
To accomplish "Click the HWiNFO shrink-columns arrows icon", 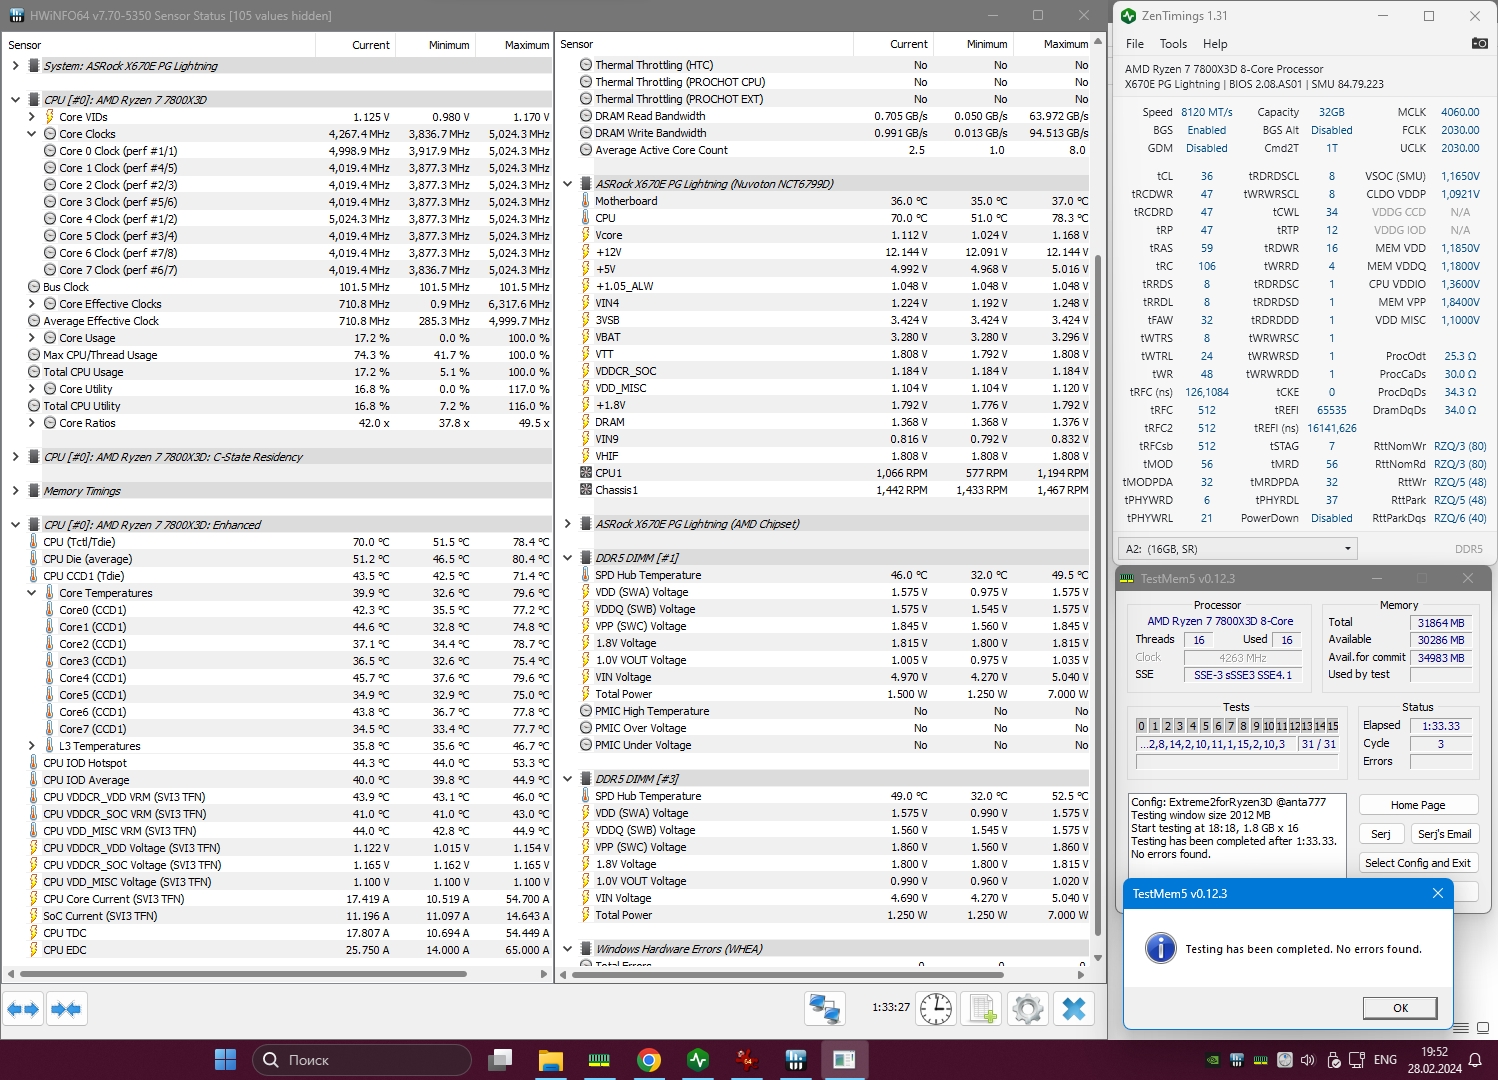I will click(66, 1009).
